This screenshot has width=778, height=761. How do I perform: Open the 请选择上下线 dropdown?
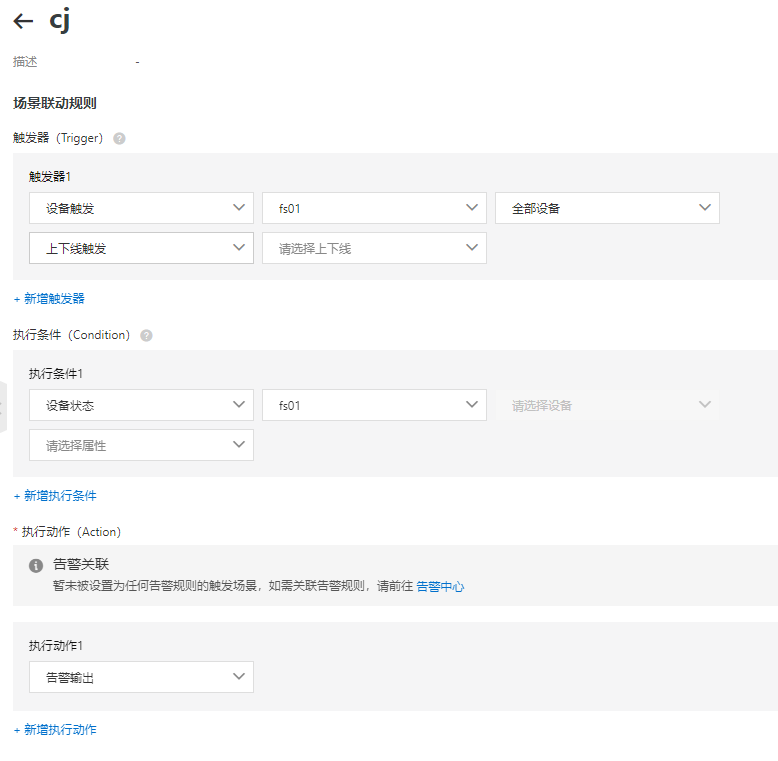click(x=374, y=248)
